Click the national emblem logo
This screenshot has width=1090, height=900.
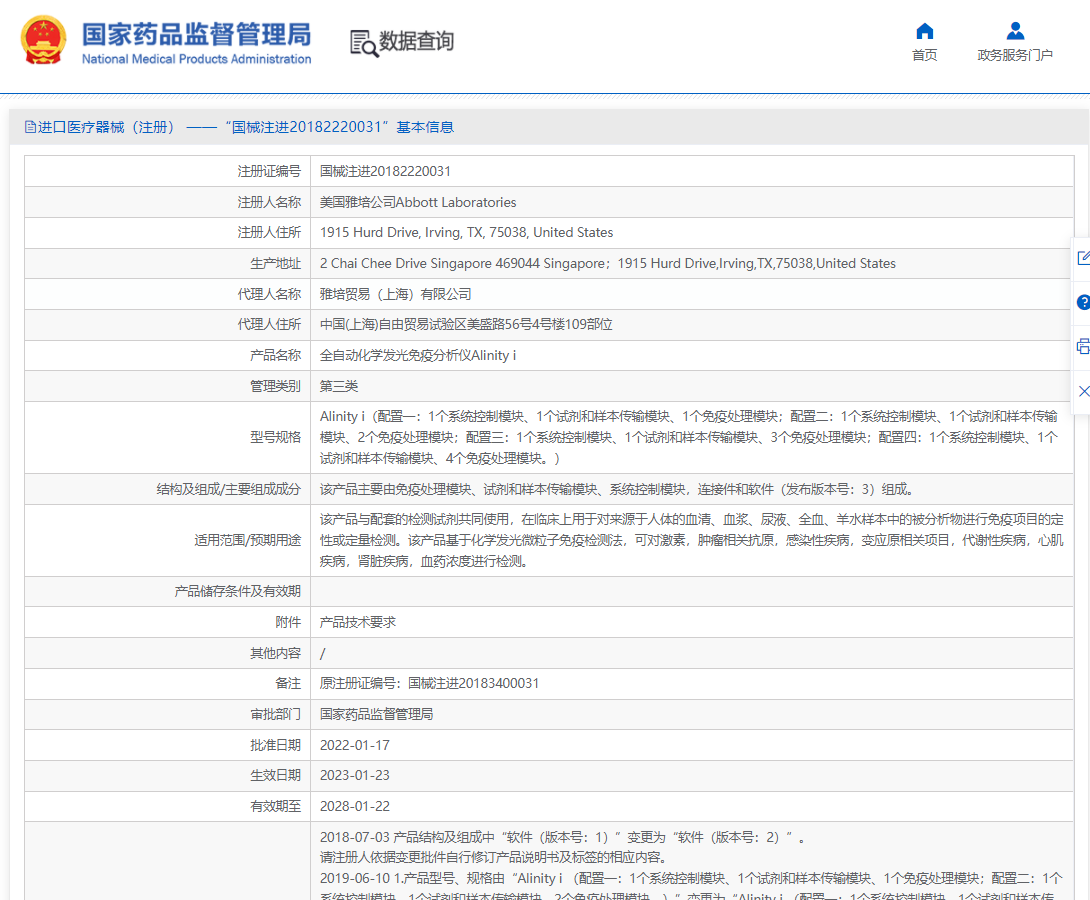(44, 40)
